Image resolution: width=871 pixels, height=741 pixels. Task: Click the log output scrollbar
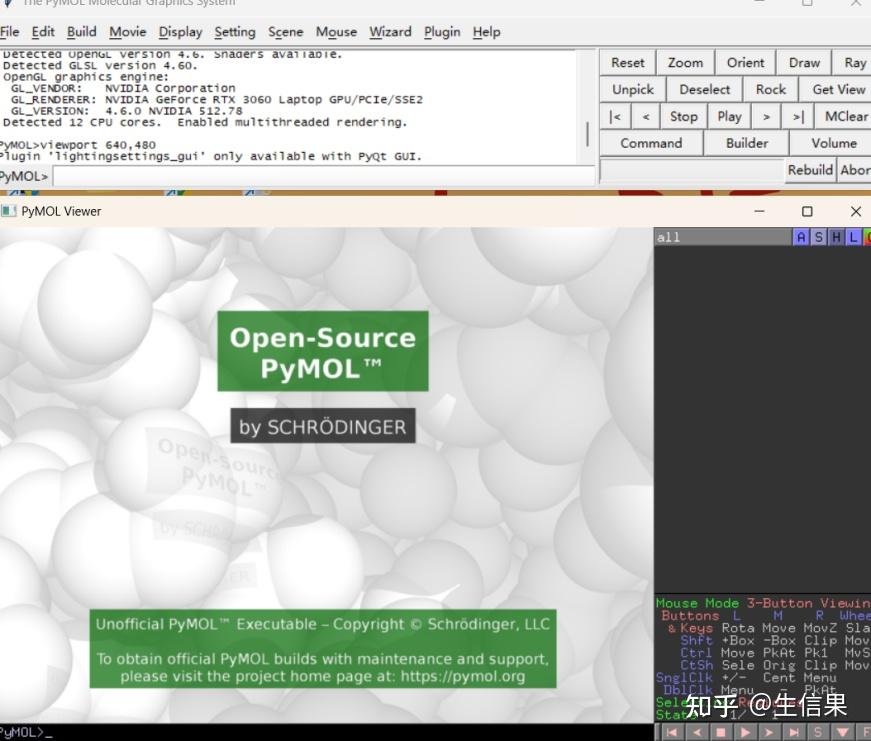[588, 134]
